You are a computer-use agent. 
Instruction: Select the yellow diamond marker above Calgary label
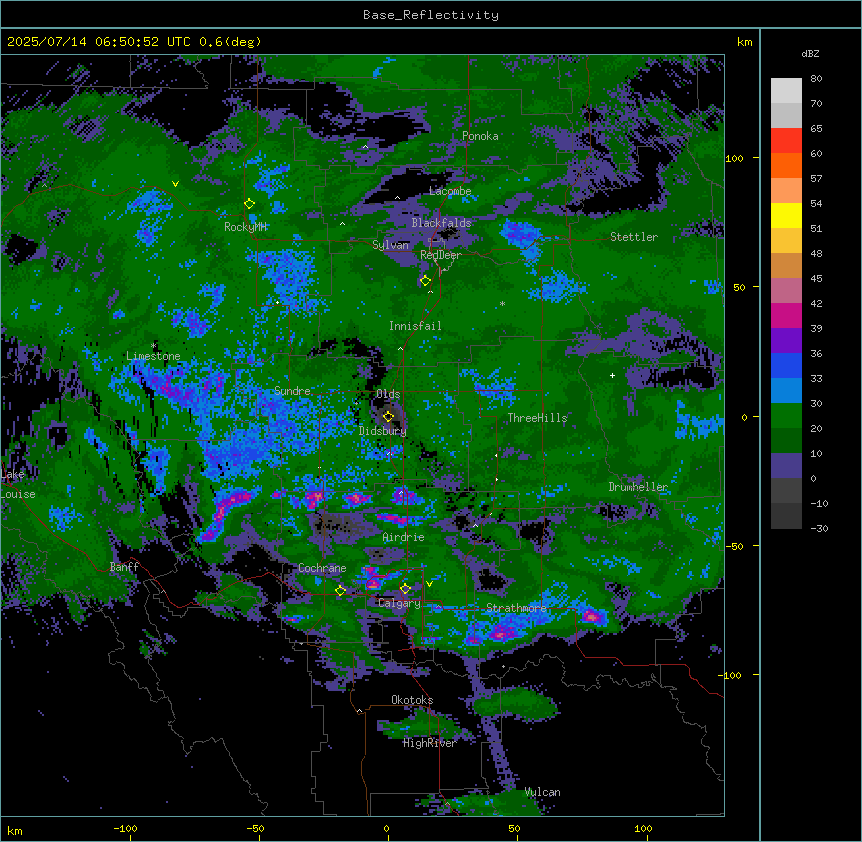click(405, 589)
